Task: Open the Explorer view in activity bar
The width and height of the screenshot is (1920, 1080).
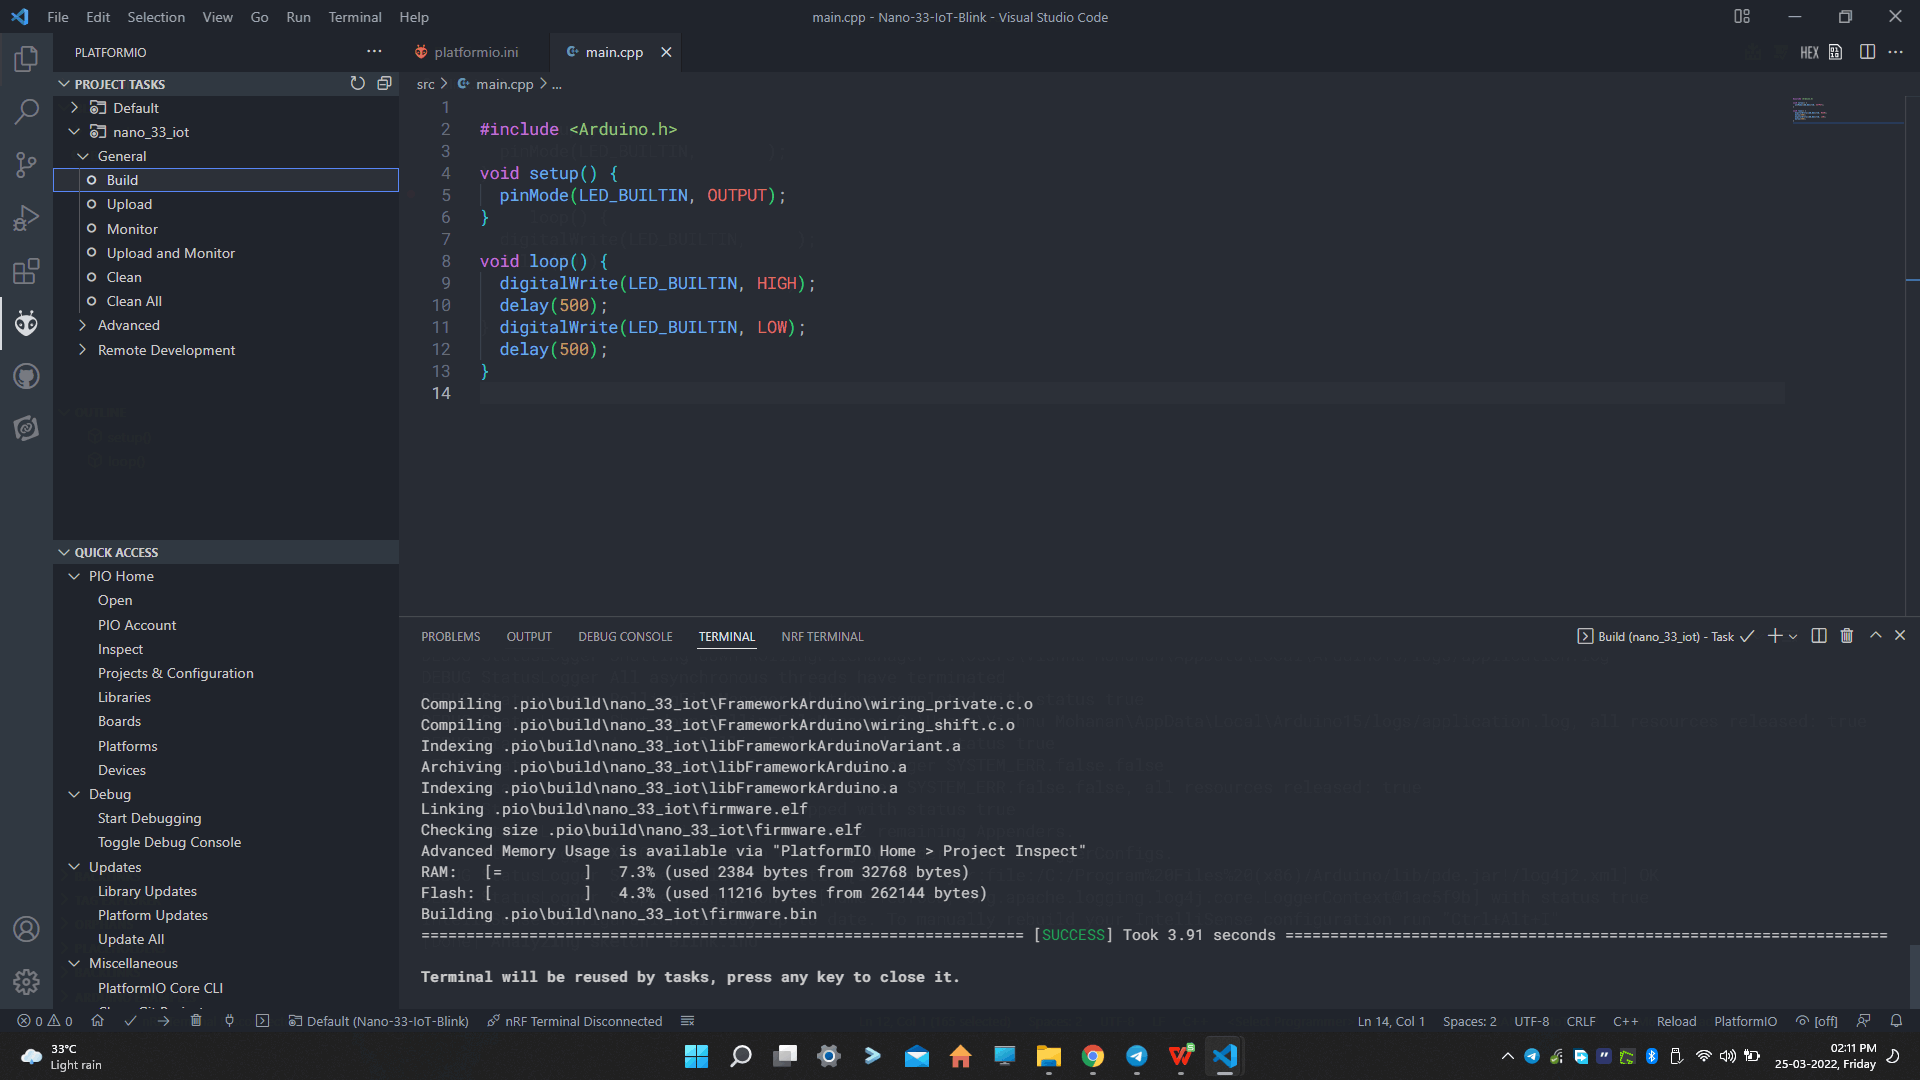Action: 26,58
